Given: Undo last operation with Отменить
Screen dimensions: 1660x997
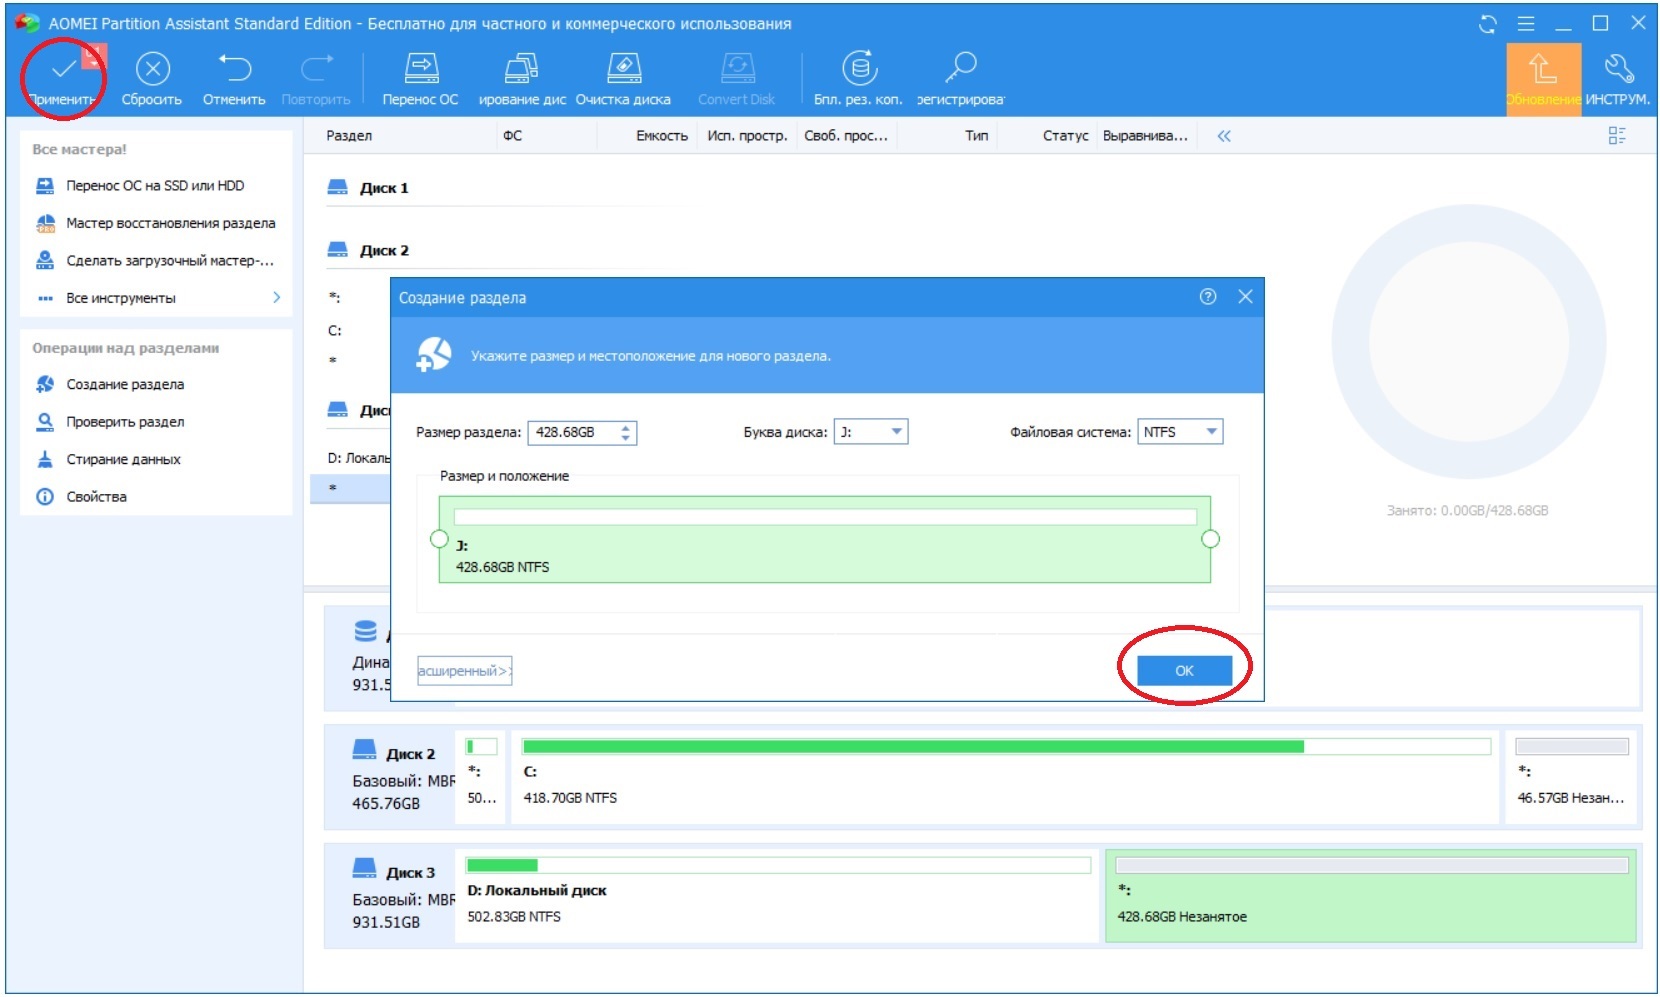Looking at the screenshot, I should tap(234, 79).
